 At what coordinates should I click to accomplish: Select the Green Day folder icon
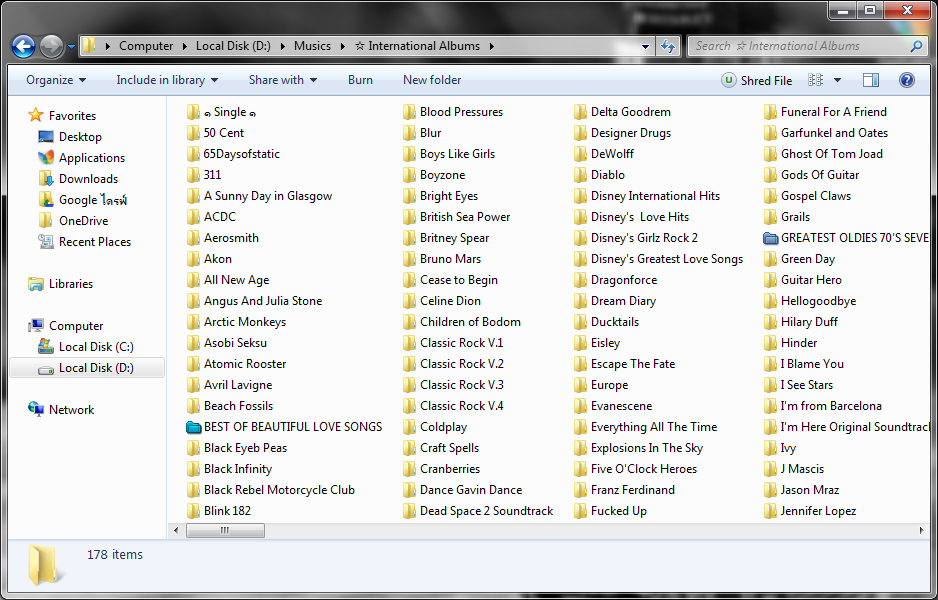(770, 259)
